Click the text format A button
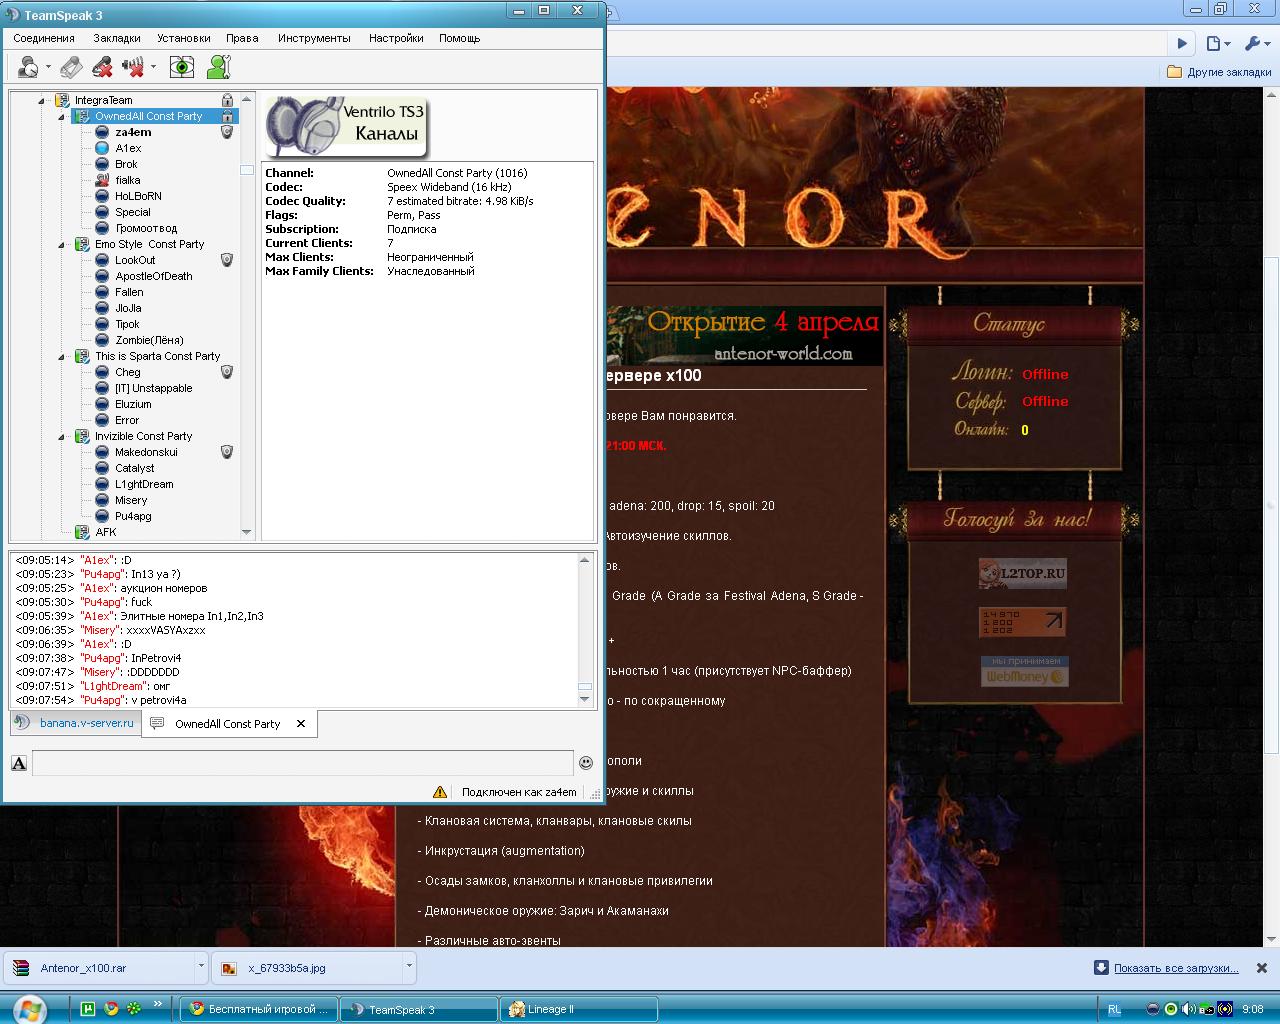 (19, 763)
